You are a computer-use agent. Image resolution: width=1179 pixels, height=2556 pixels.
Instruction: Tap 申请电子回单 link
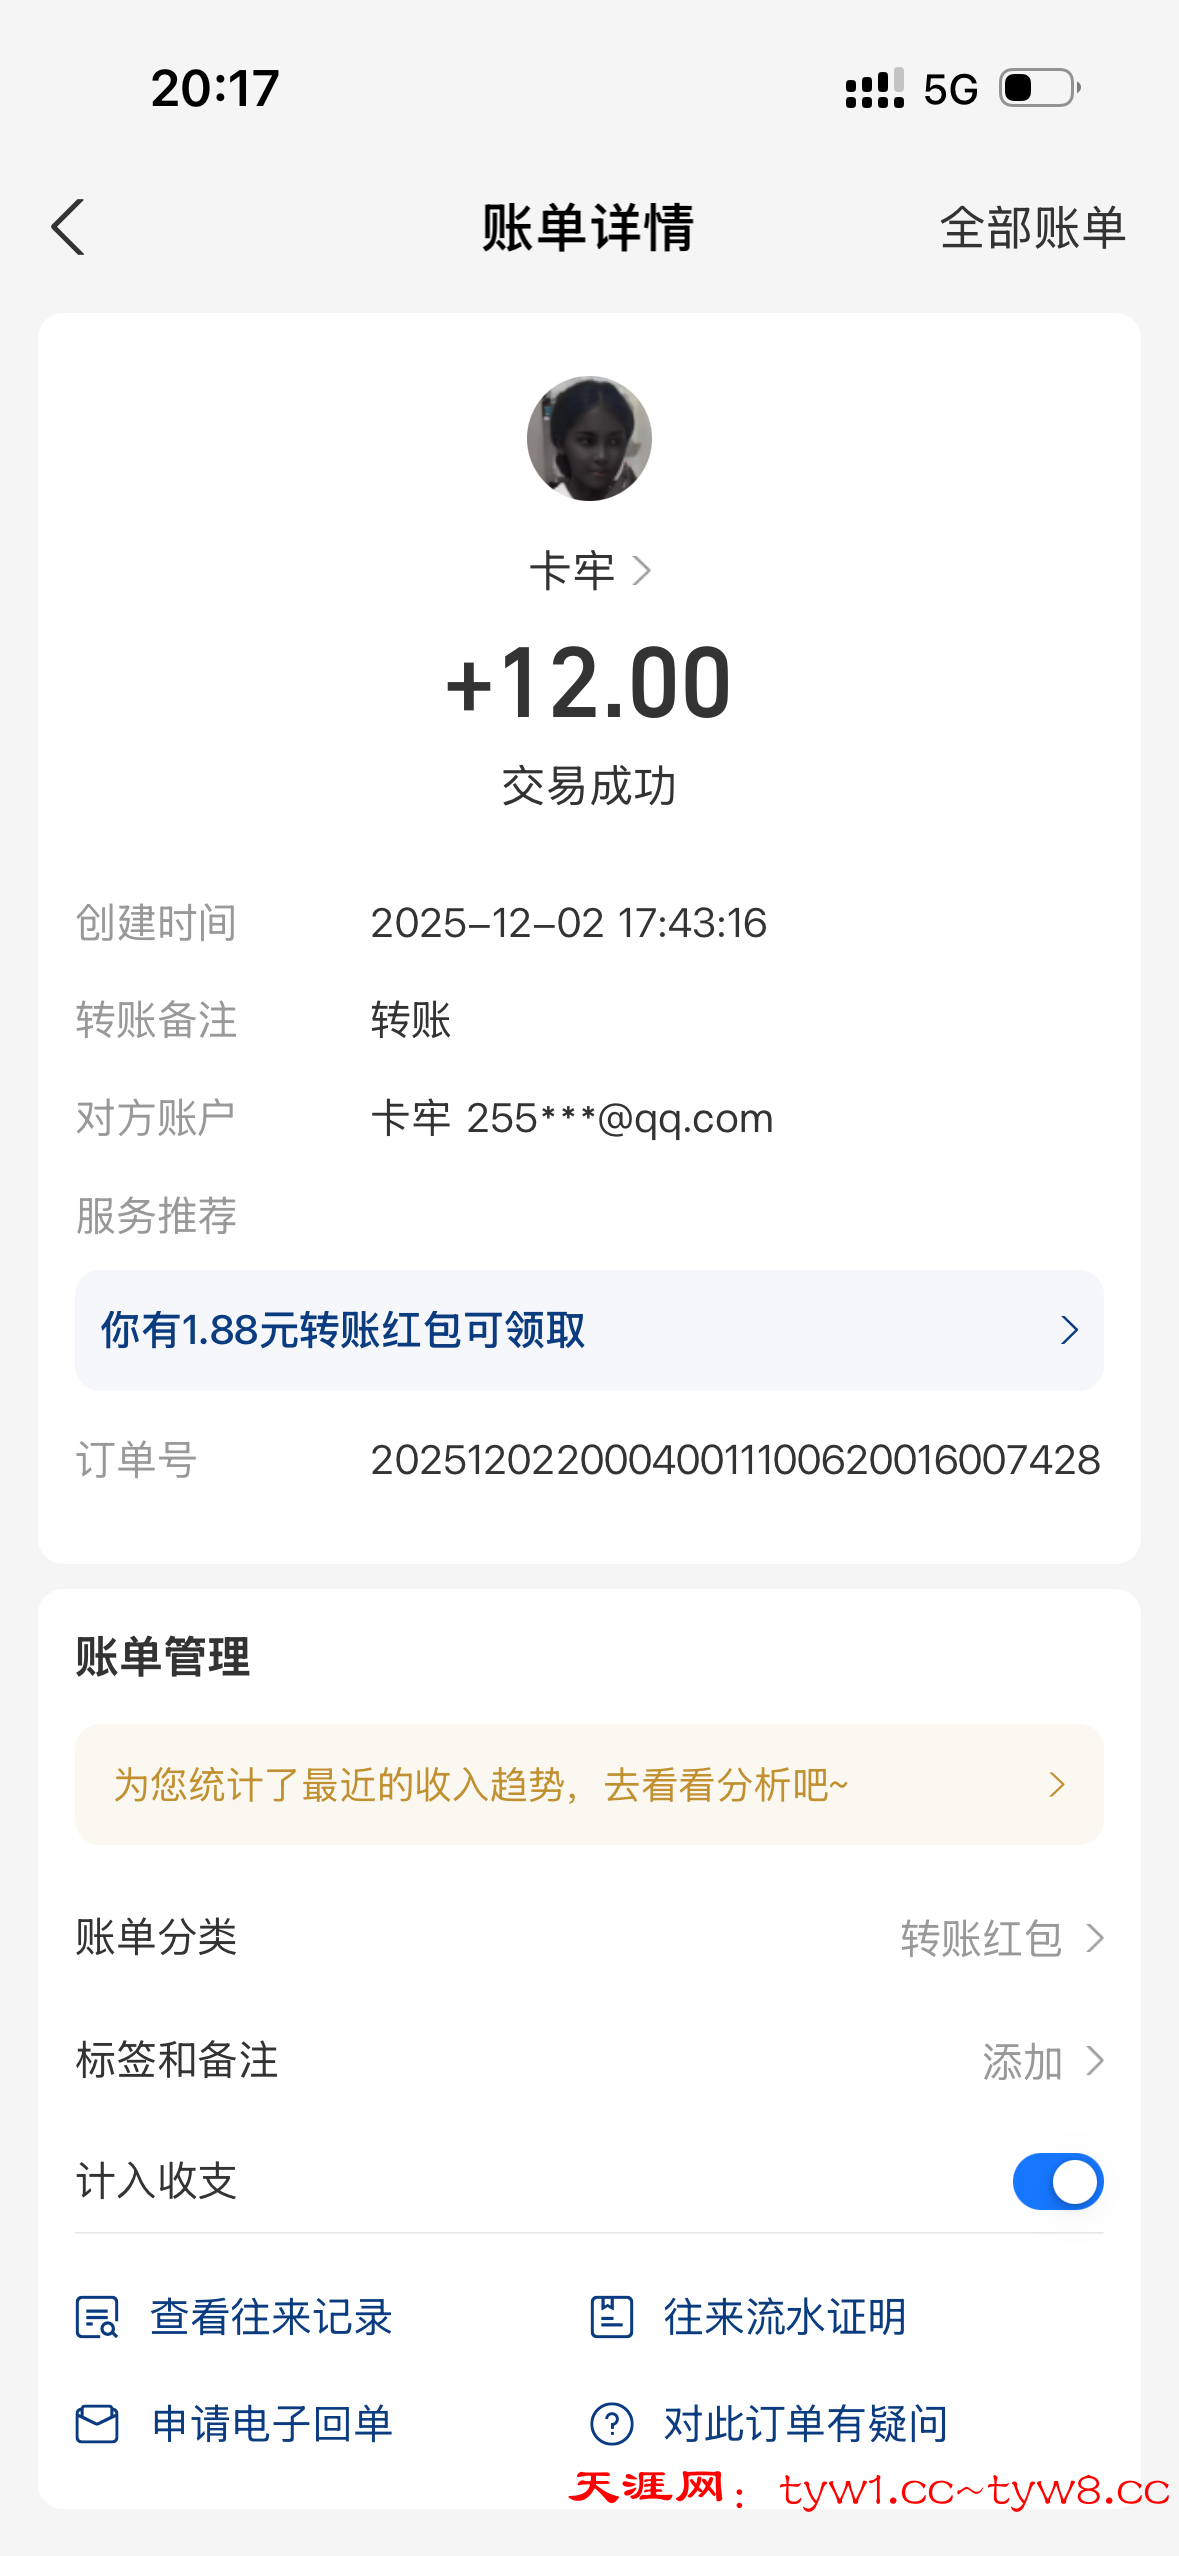(x=272, y=2424)
